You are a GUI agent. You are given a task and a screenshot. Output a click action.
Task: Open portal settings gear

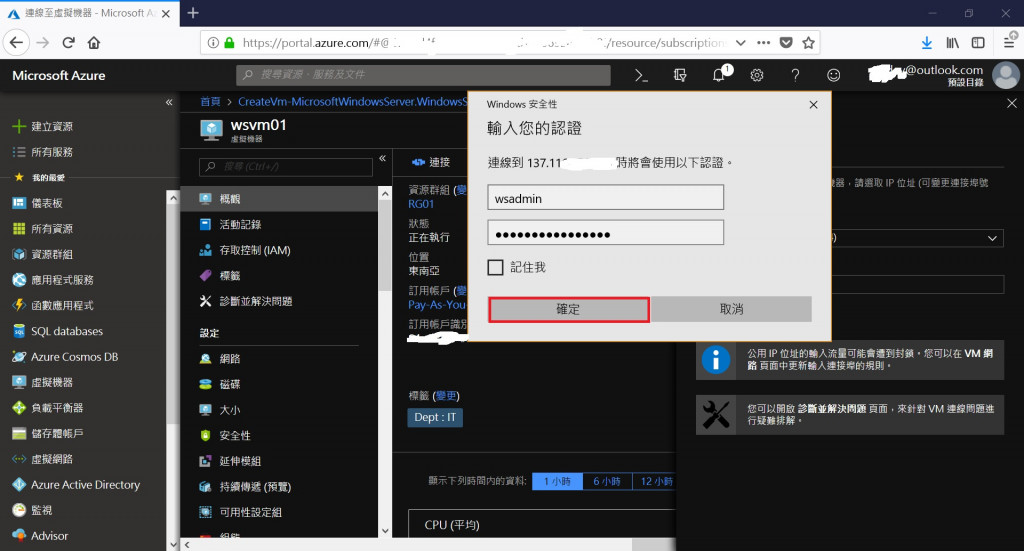757,76
